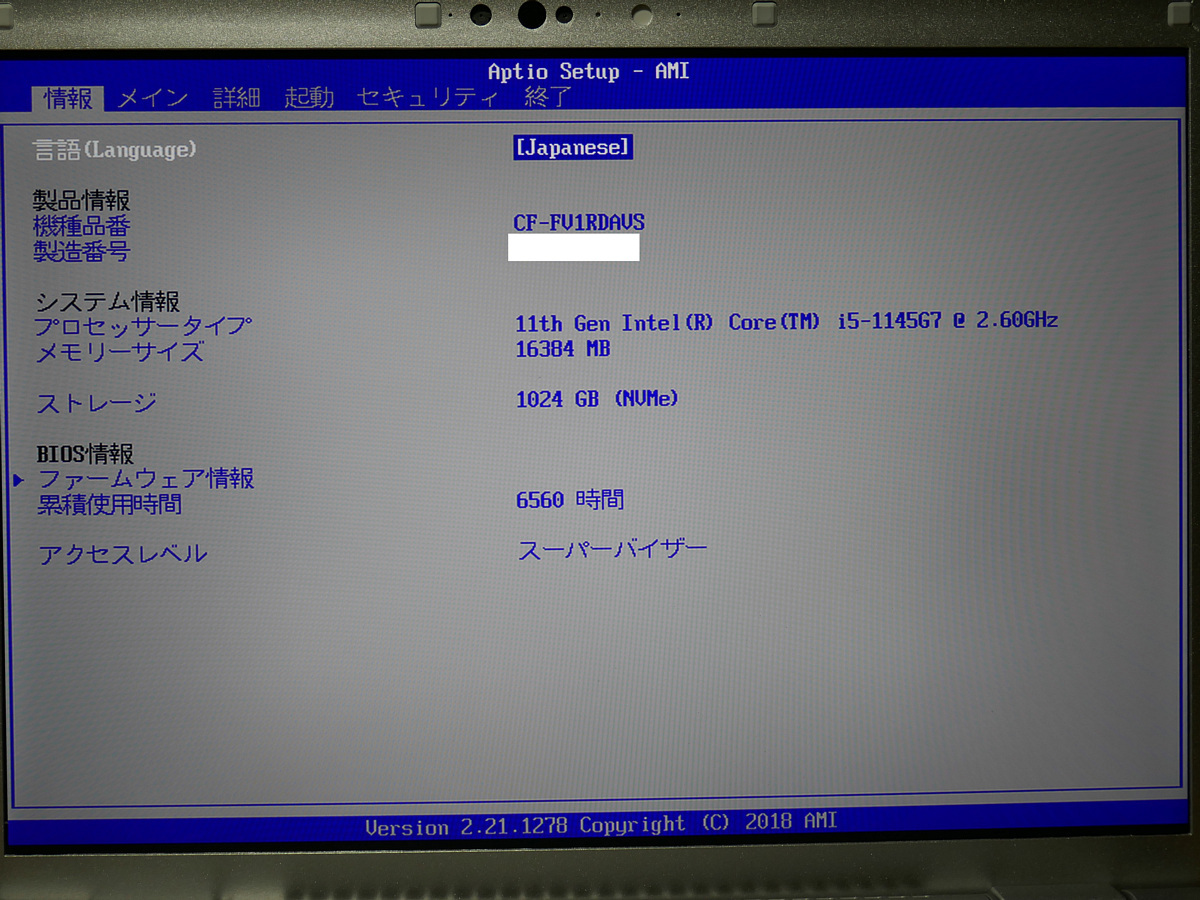Select the 製造番号 label
Image resolution: width=1200 pixels, height=900 pixels.
tap(81, 252)
